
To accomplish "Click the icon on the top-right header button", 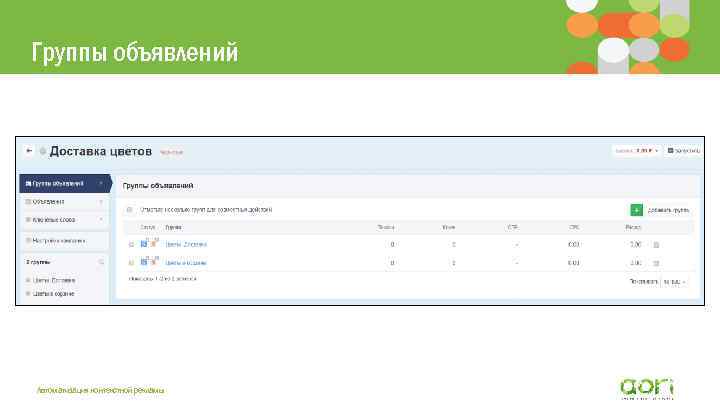I will 670,151.
